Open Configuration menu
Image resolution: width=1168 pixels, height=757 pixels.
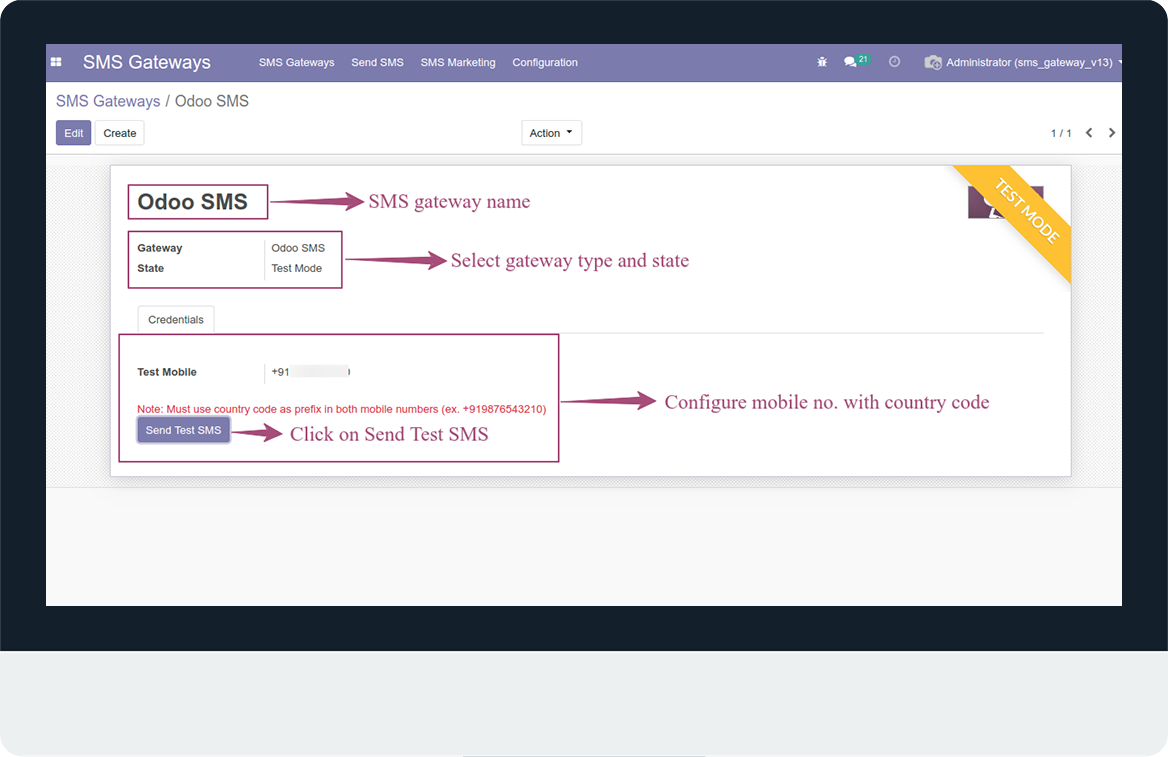point(545,63)
